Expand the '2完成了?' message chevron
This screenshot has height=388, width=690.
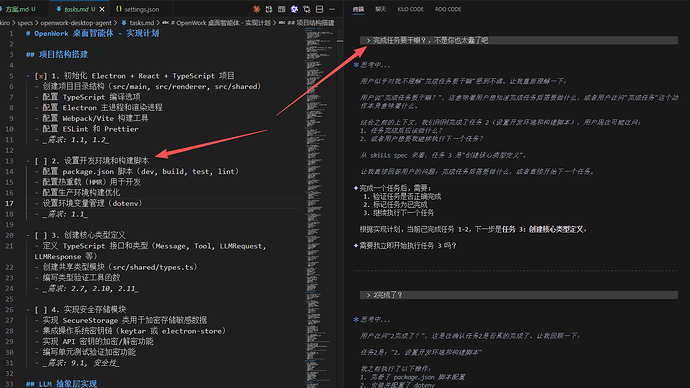(x=368, y=295)
